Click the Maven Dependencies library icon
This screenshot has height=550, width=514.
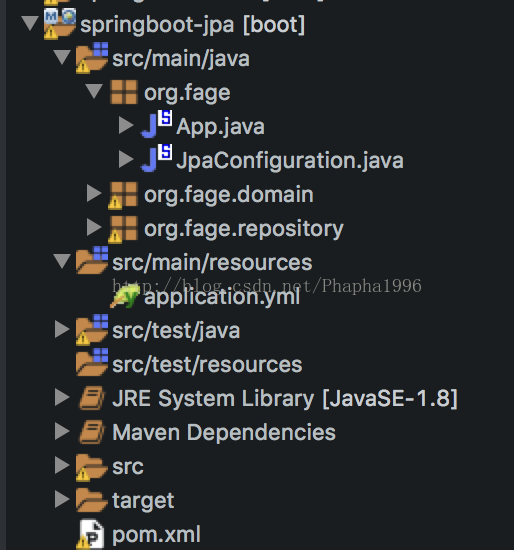[92, 432]
